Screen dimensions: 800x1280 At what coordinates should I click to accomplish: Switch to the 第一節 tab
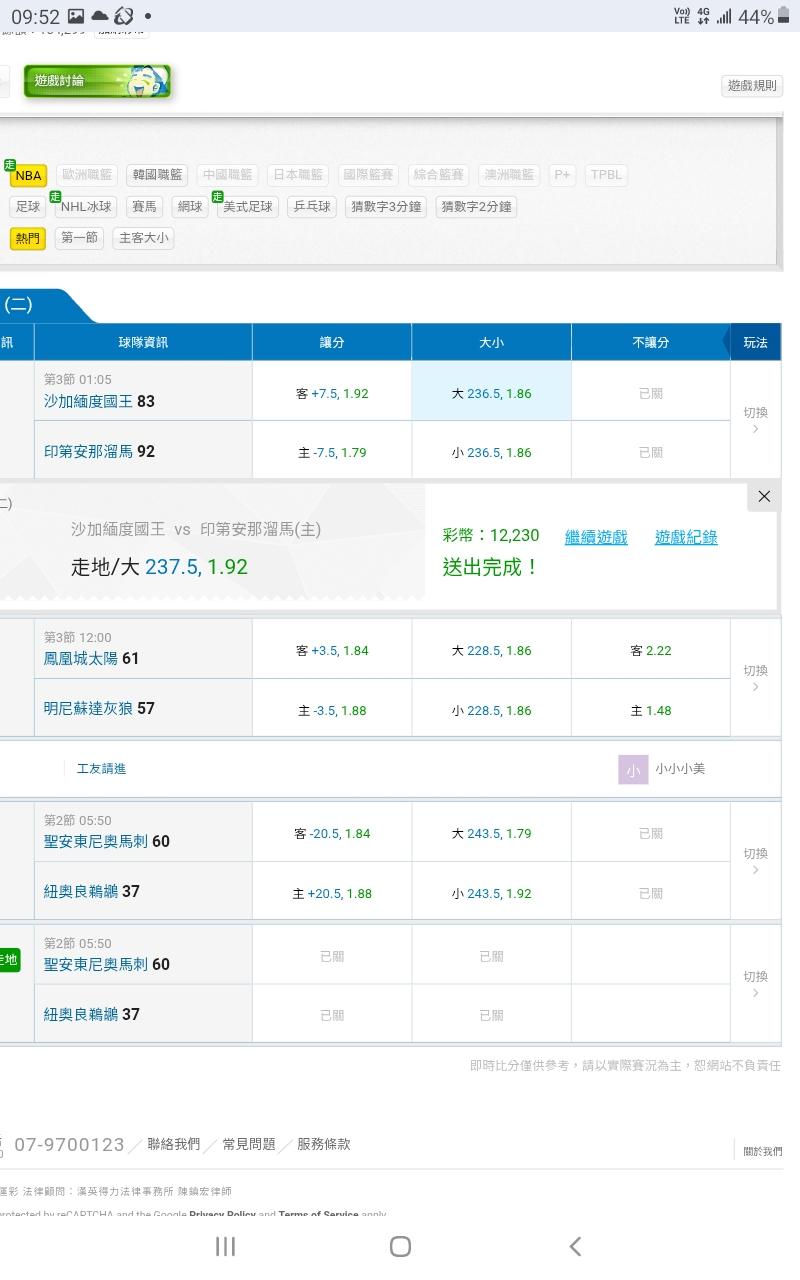(79, 238)
